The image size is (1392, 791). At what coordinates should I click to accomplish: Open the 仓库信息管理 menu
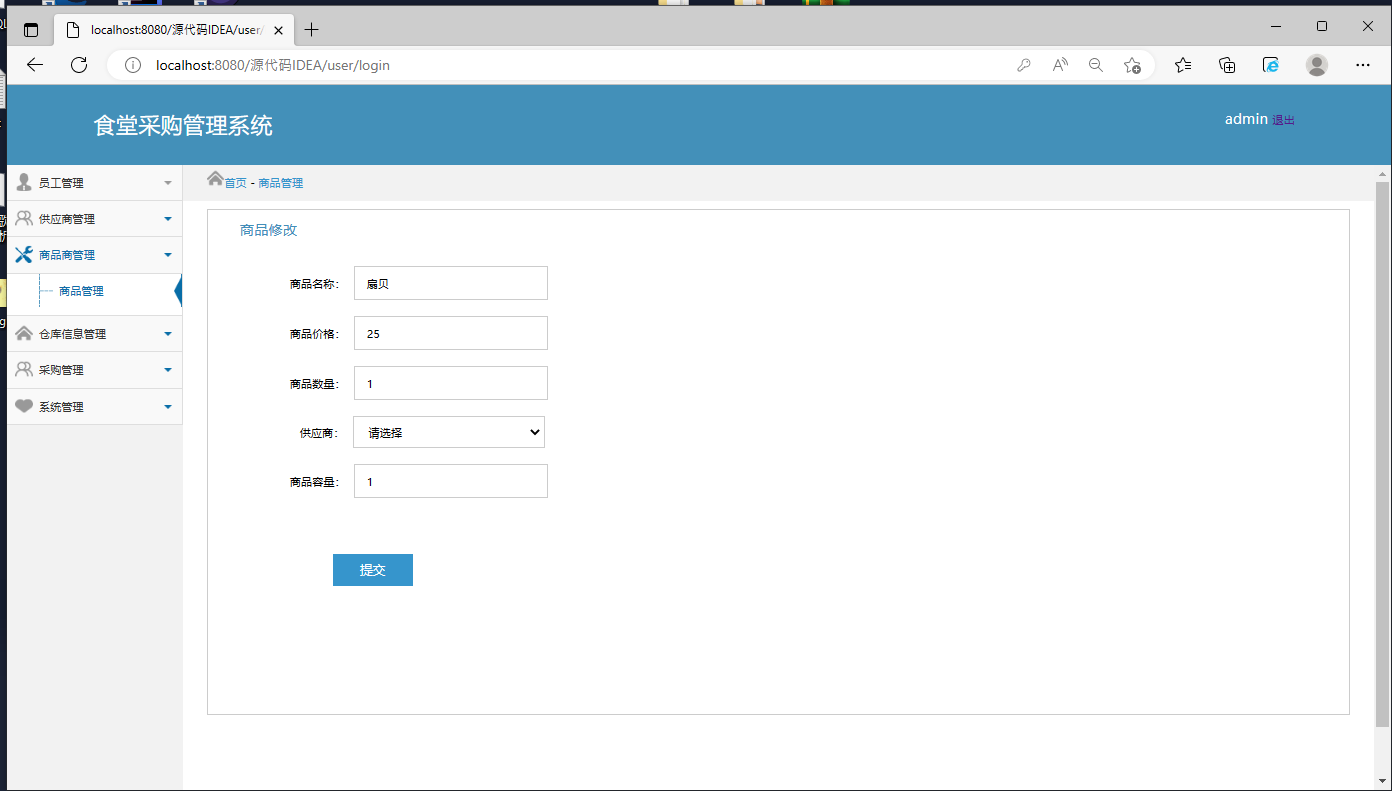tap(94, 334)
